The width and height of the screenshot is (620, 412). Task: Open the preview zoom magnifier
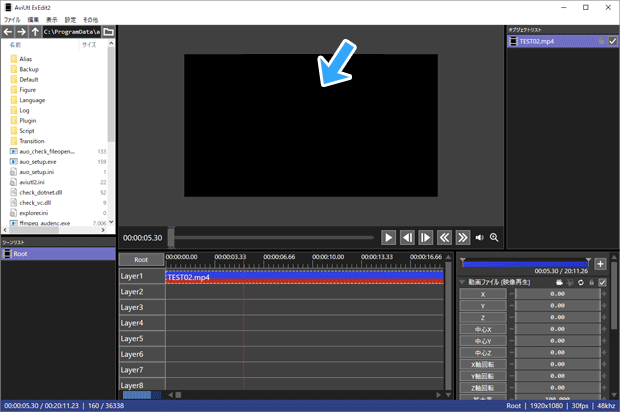click(x=494, y=238)
